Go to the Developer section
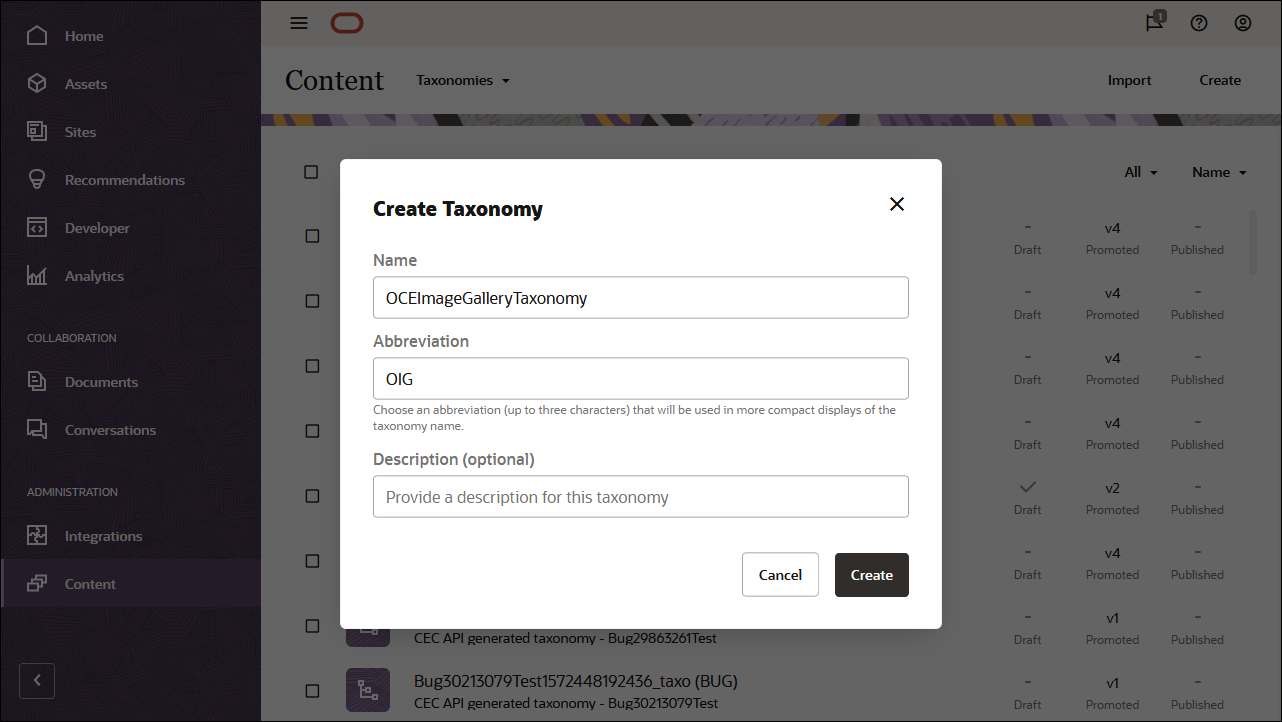1282x722 pixels. pos(97,227)
